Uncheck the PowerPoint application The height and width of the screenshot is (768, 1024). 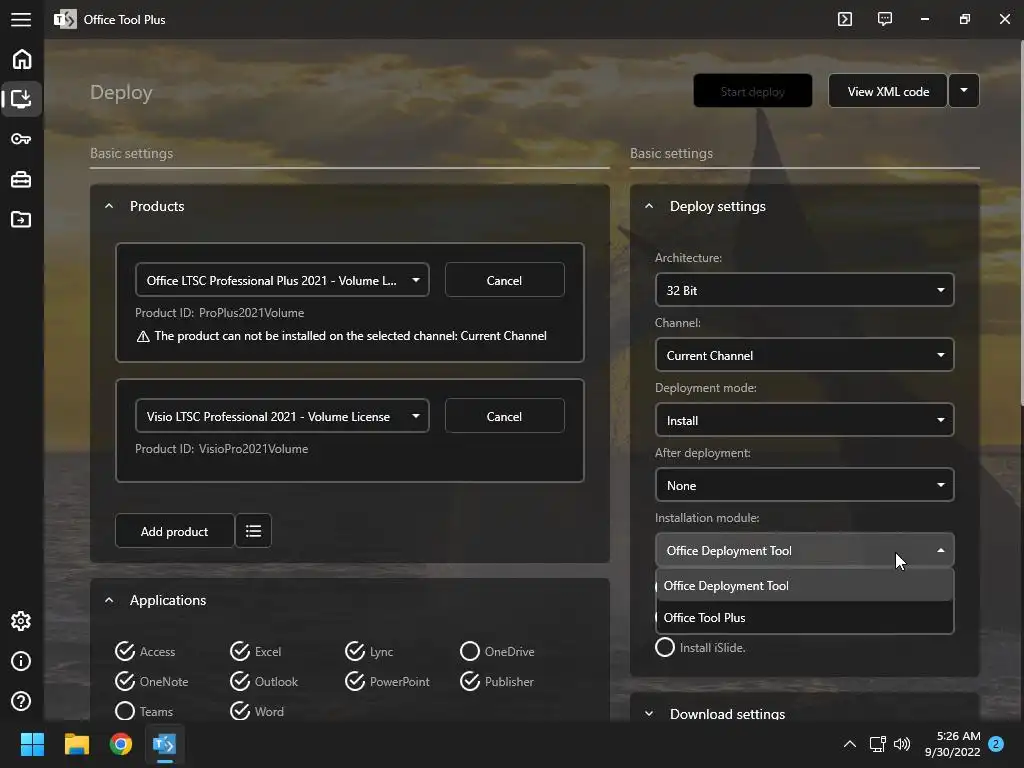[x=387, y=681]
